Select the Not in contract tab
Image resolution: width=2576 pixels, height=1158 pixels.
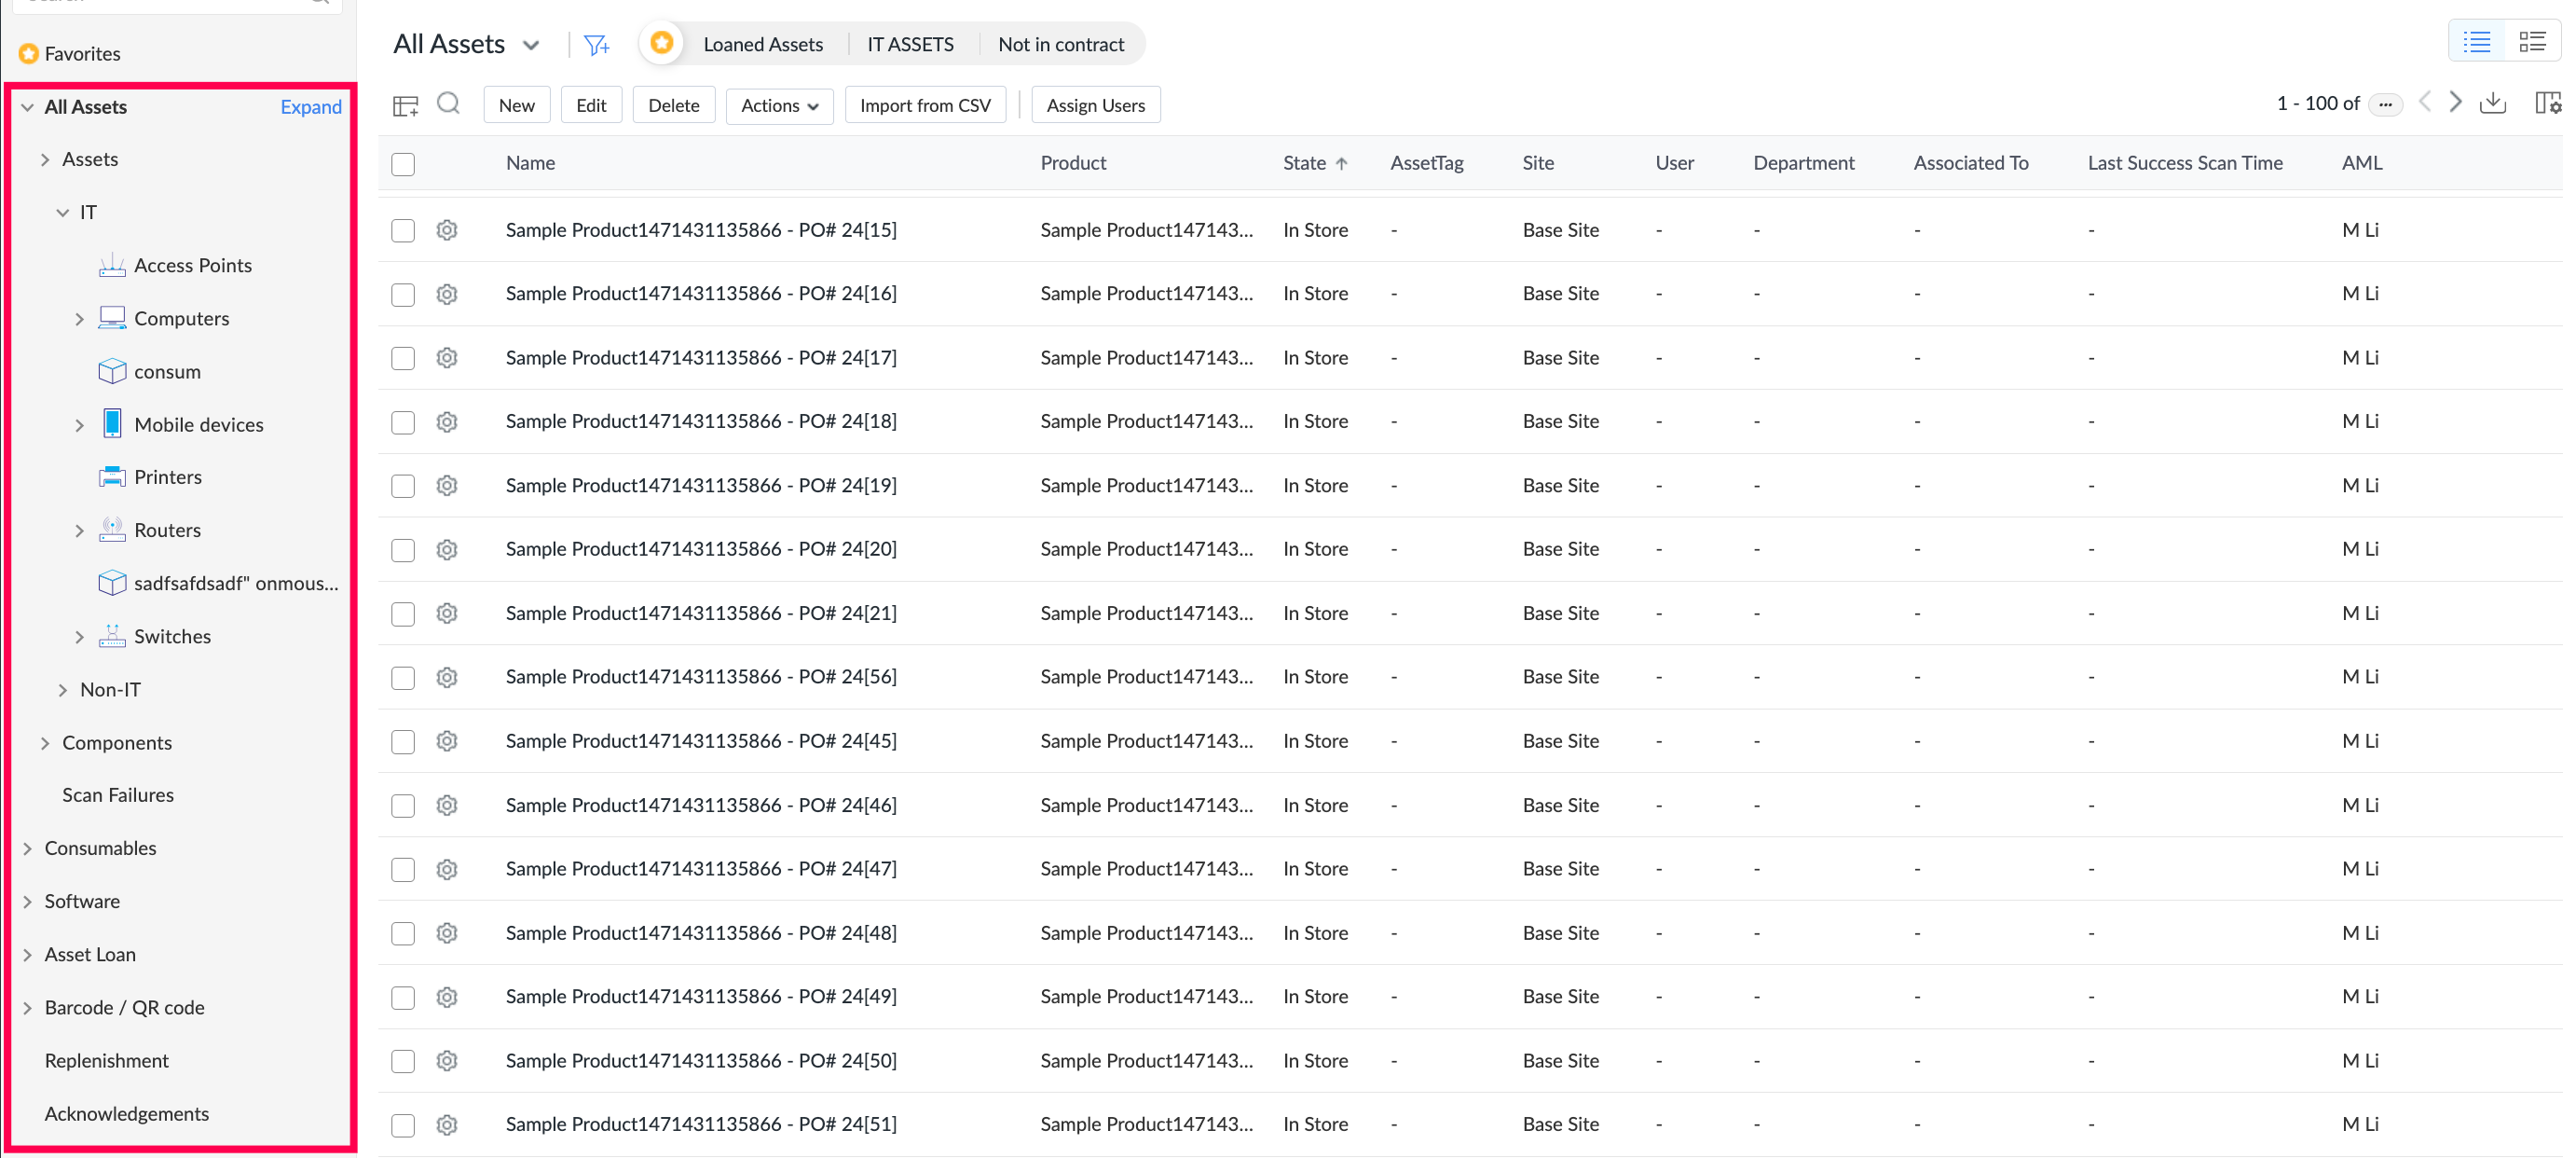1060,44
